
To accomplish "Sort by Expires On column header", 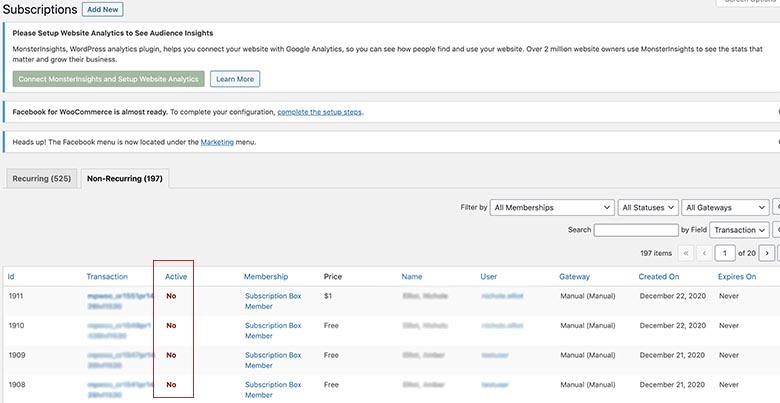I will (737, 277).
